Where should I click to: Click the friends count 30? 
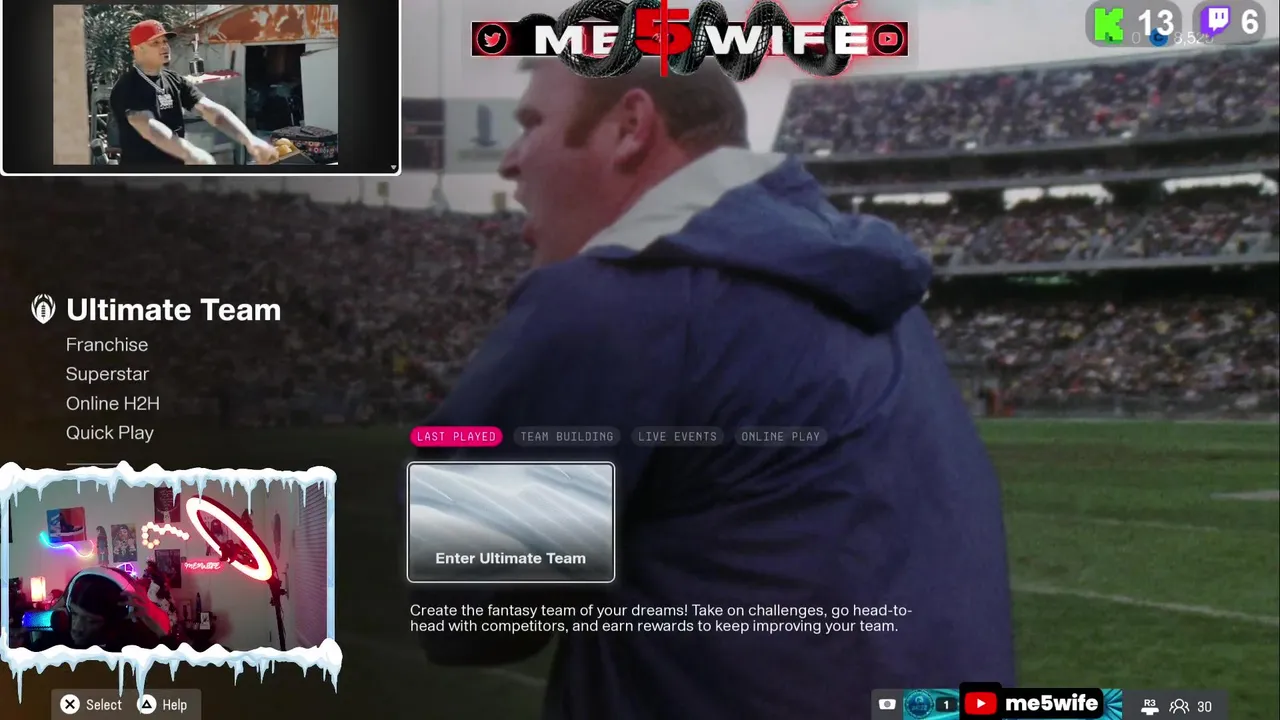1204,706
